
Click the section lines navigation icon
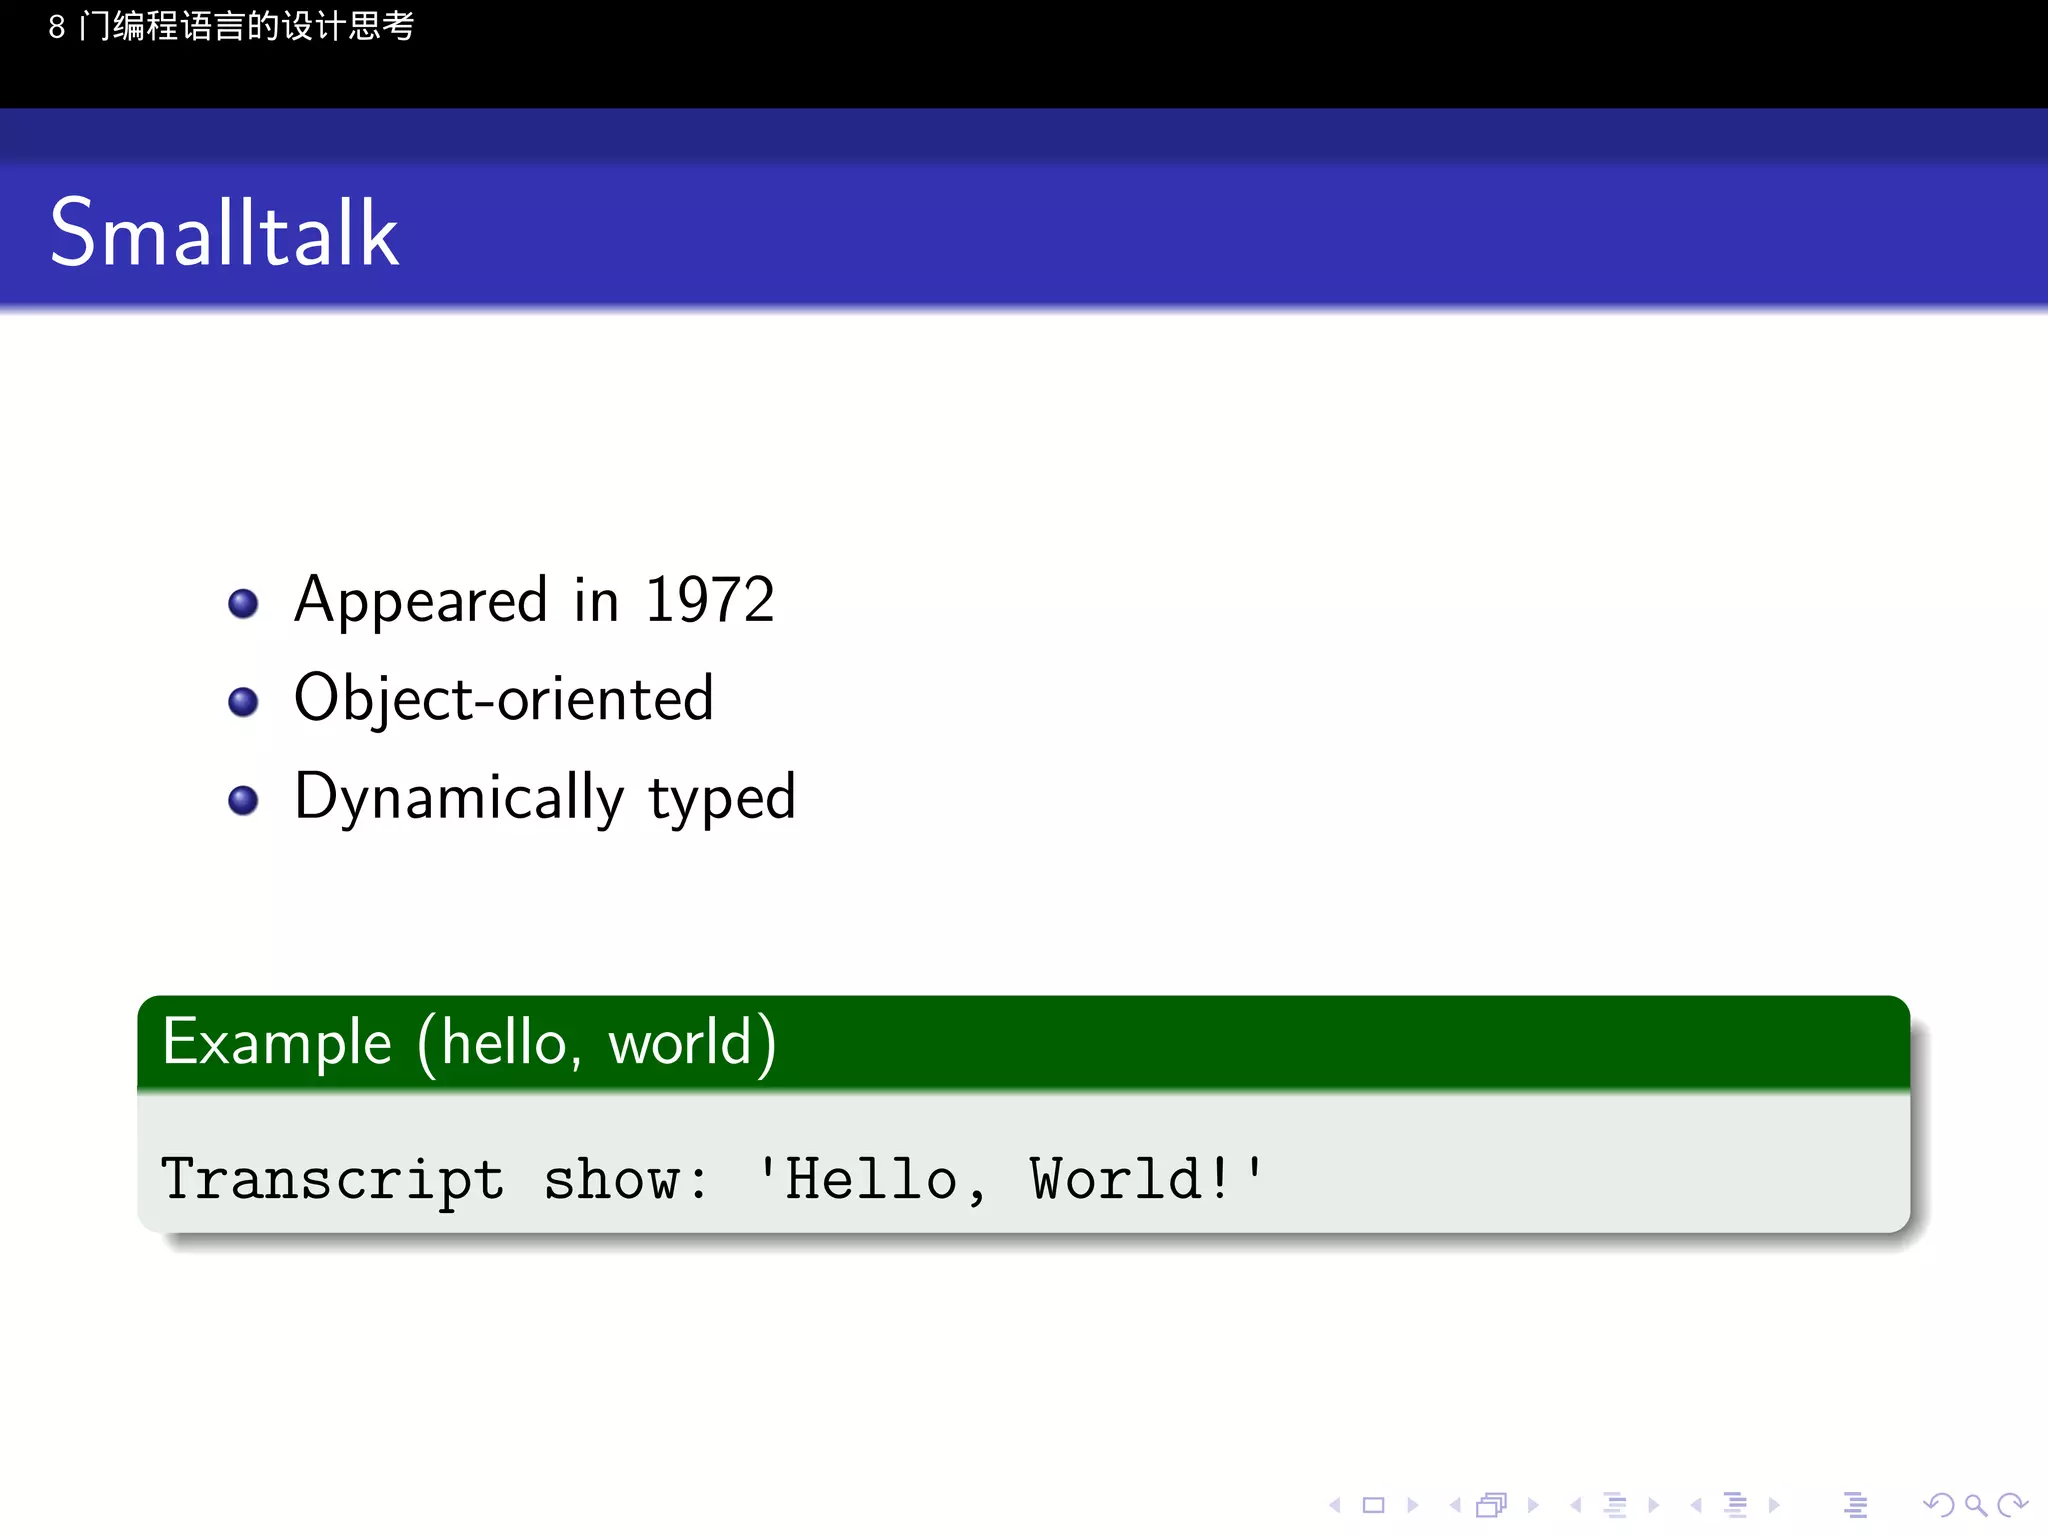tap(1736, 1505)
